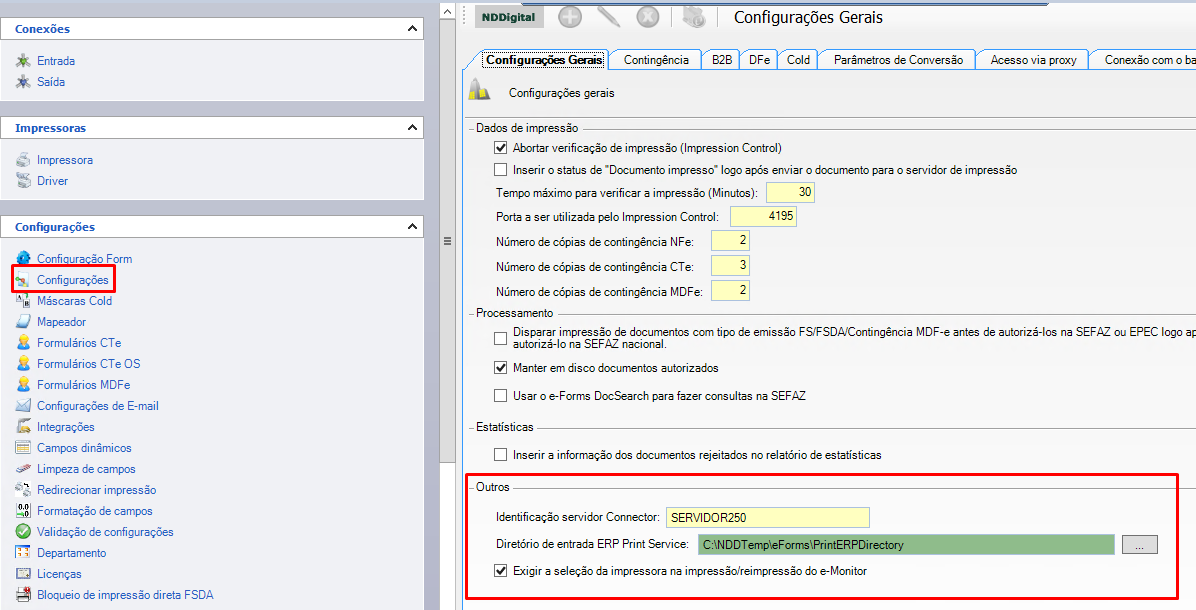The width and height of the screenshot is (1196, 610).
Task: Collapse the Impressoras panel
Action: click(413, 128)
